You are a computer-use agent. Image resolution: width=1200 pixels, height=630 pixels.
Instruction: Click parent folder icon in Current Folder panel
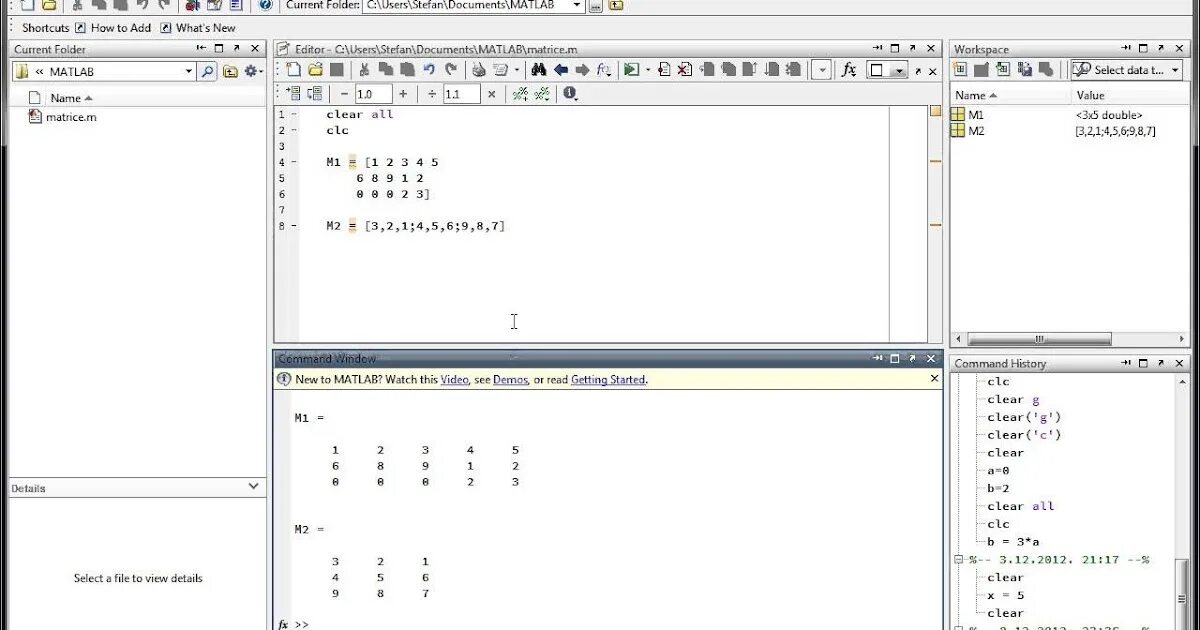pyautogui.click(x=231, y=71)
